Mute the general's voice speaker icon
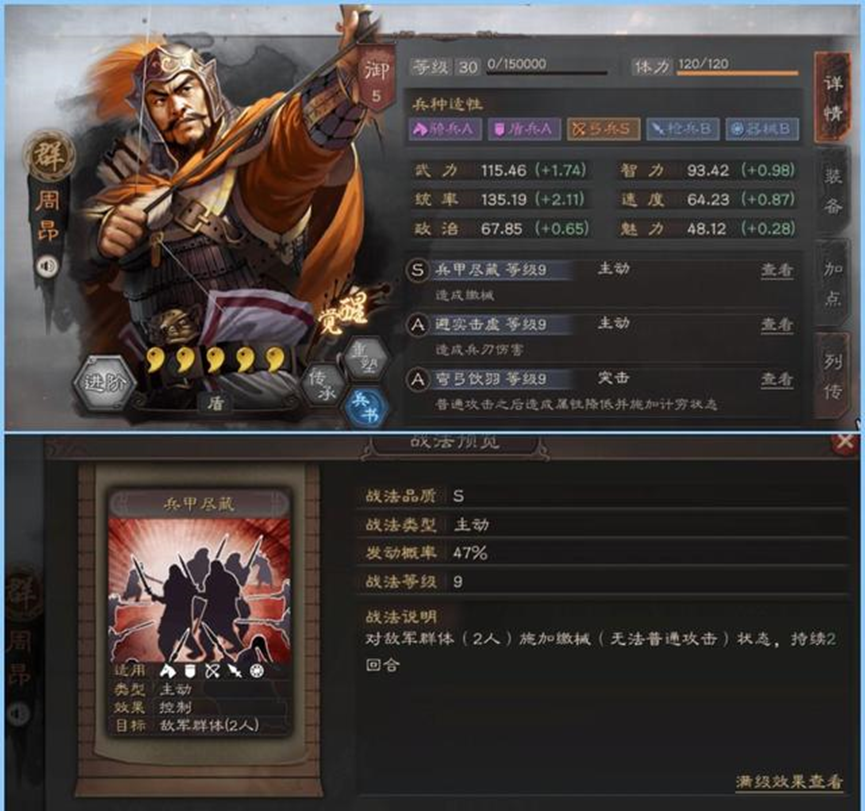 (47, 267)
